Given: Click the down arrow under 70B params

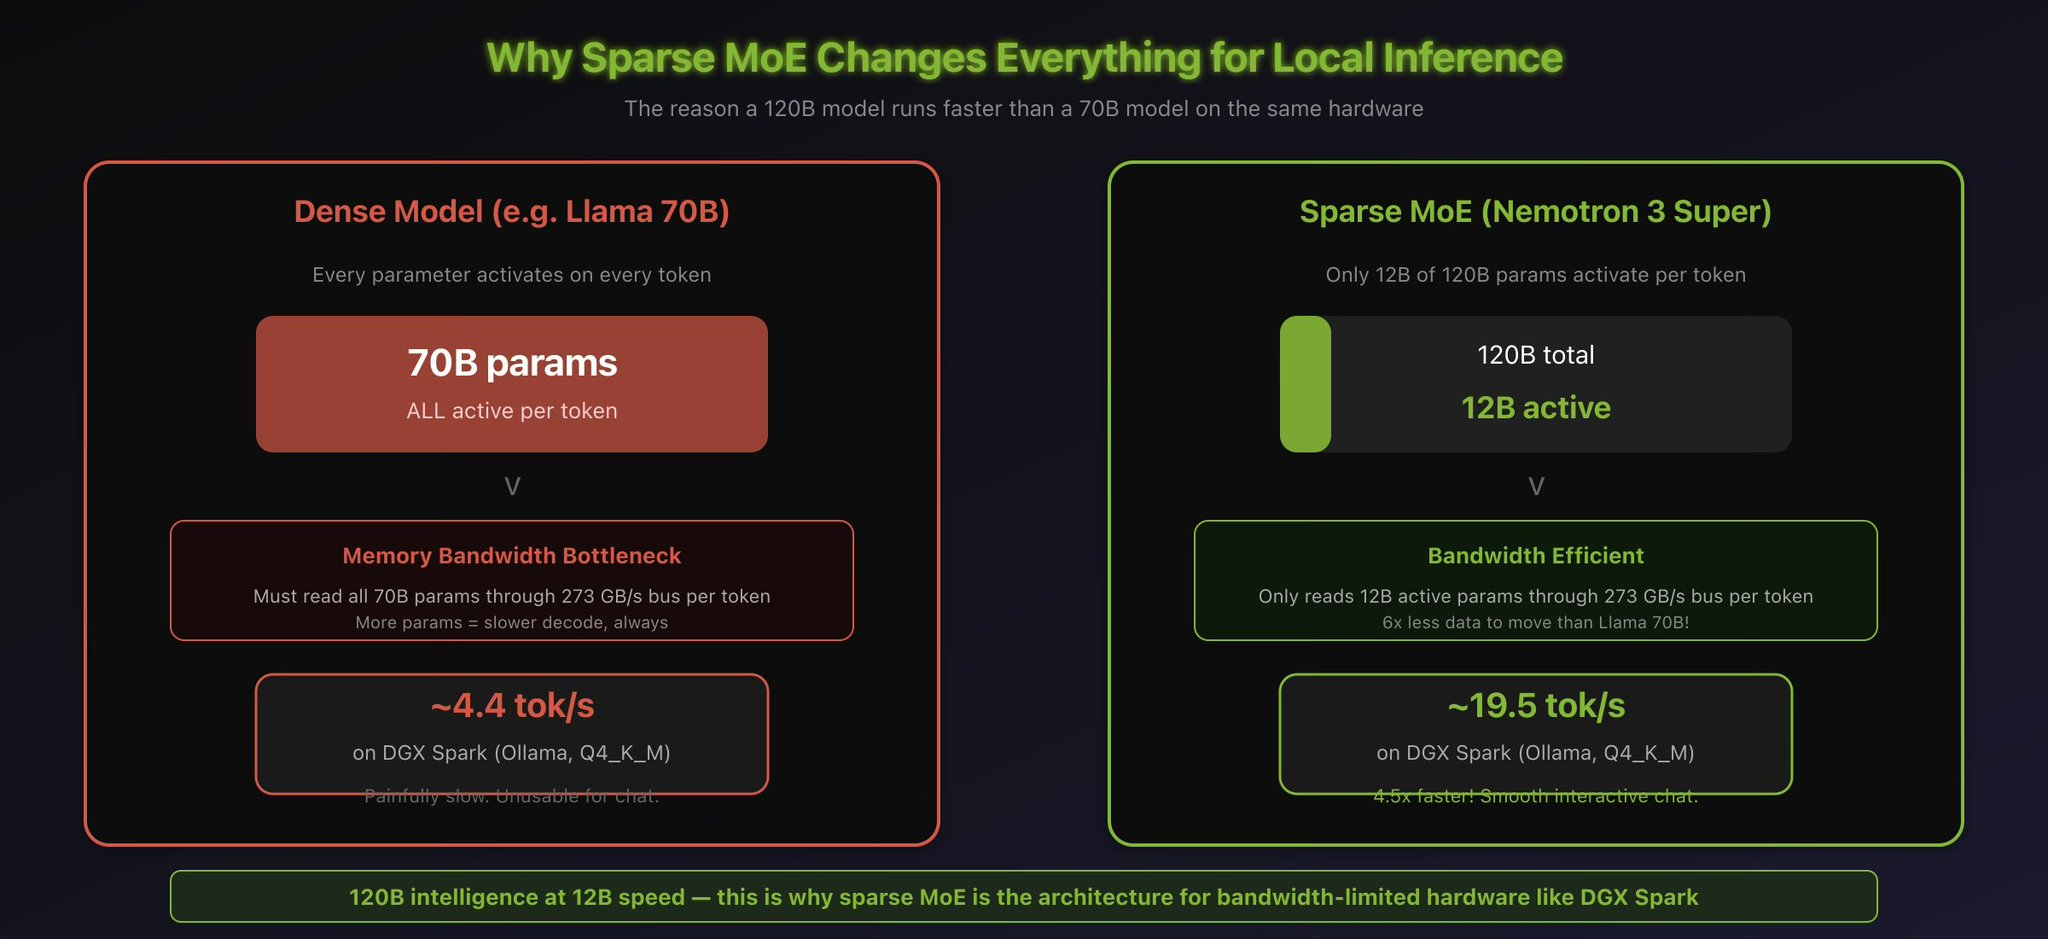Looking at the screenshot, I should [x=512, y=487].
